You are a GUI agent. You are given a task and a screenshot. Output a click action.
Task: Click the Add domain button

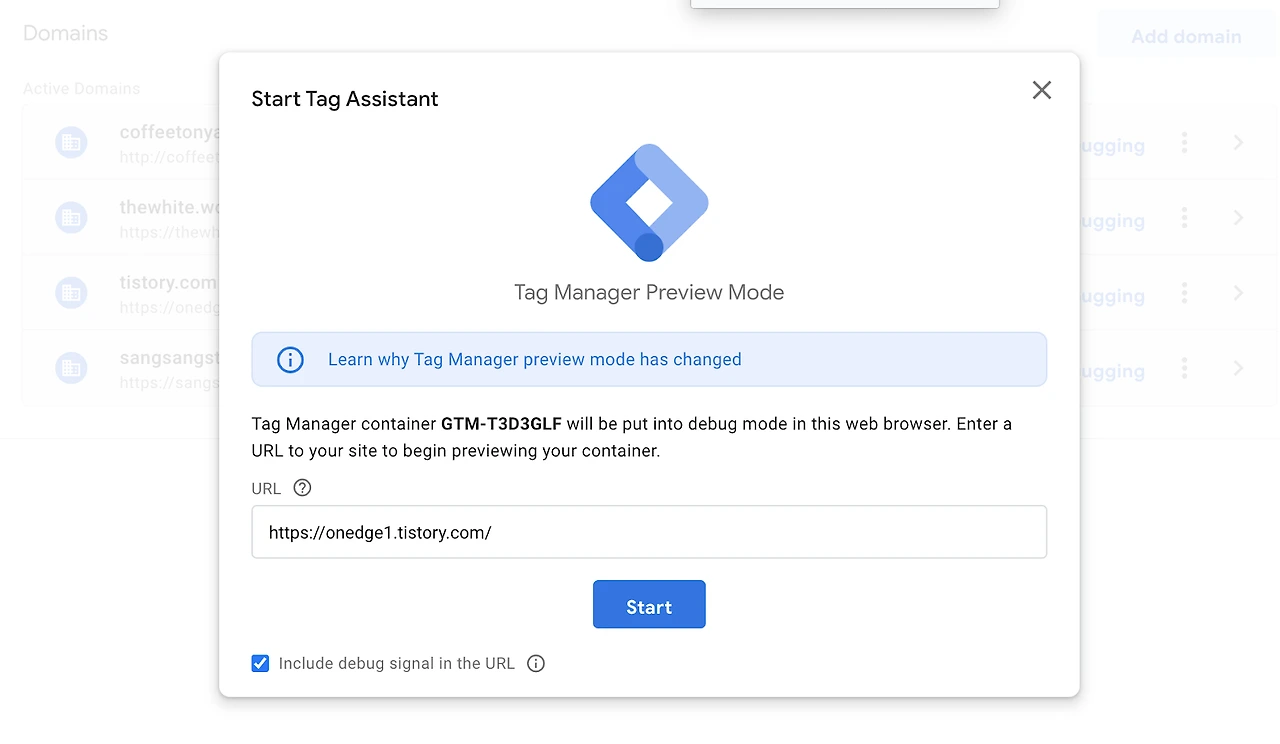1186,37
